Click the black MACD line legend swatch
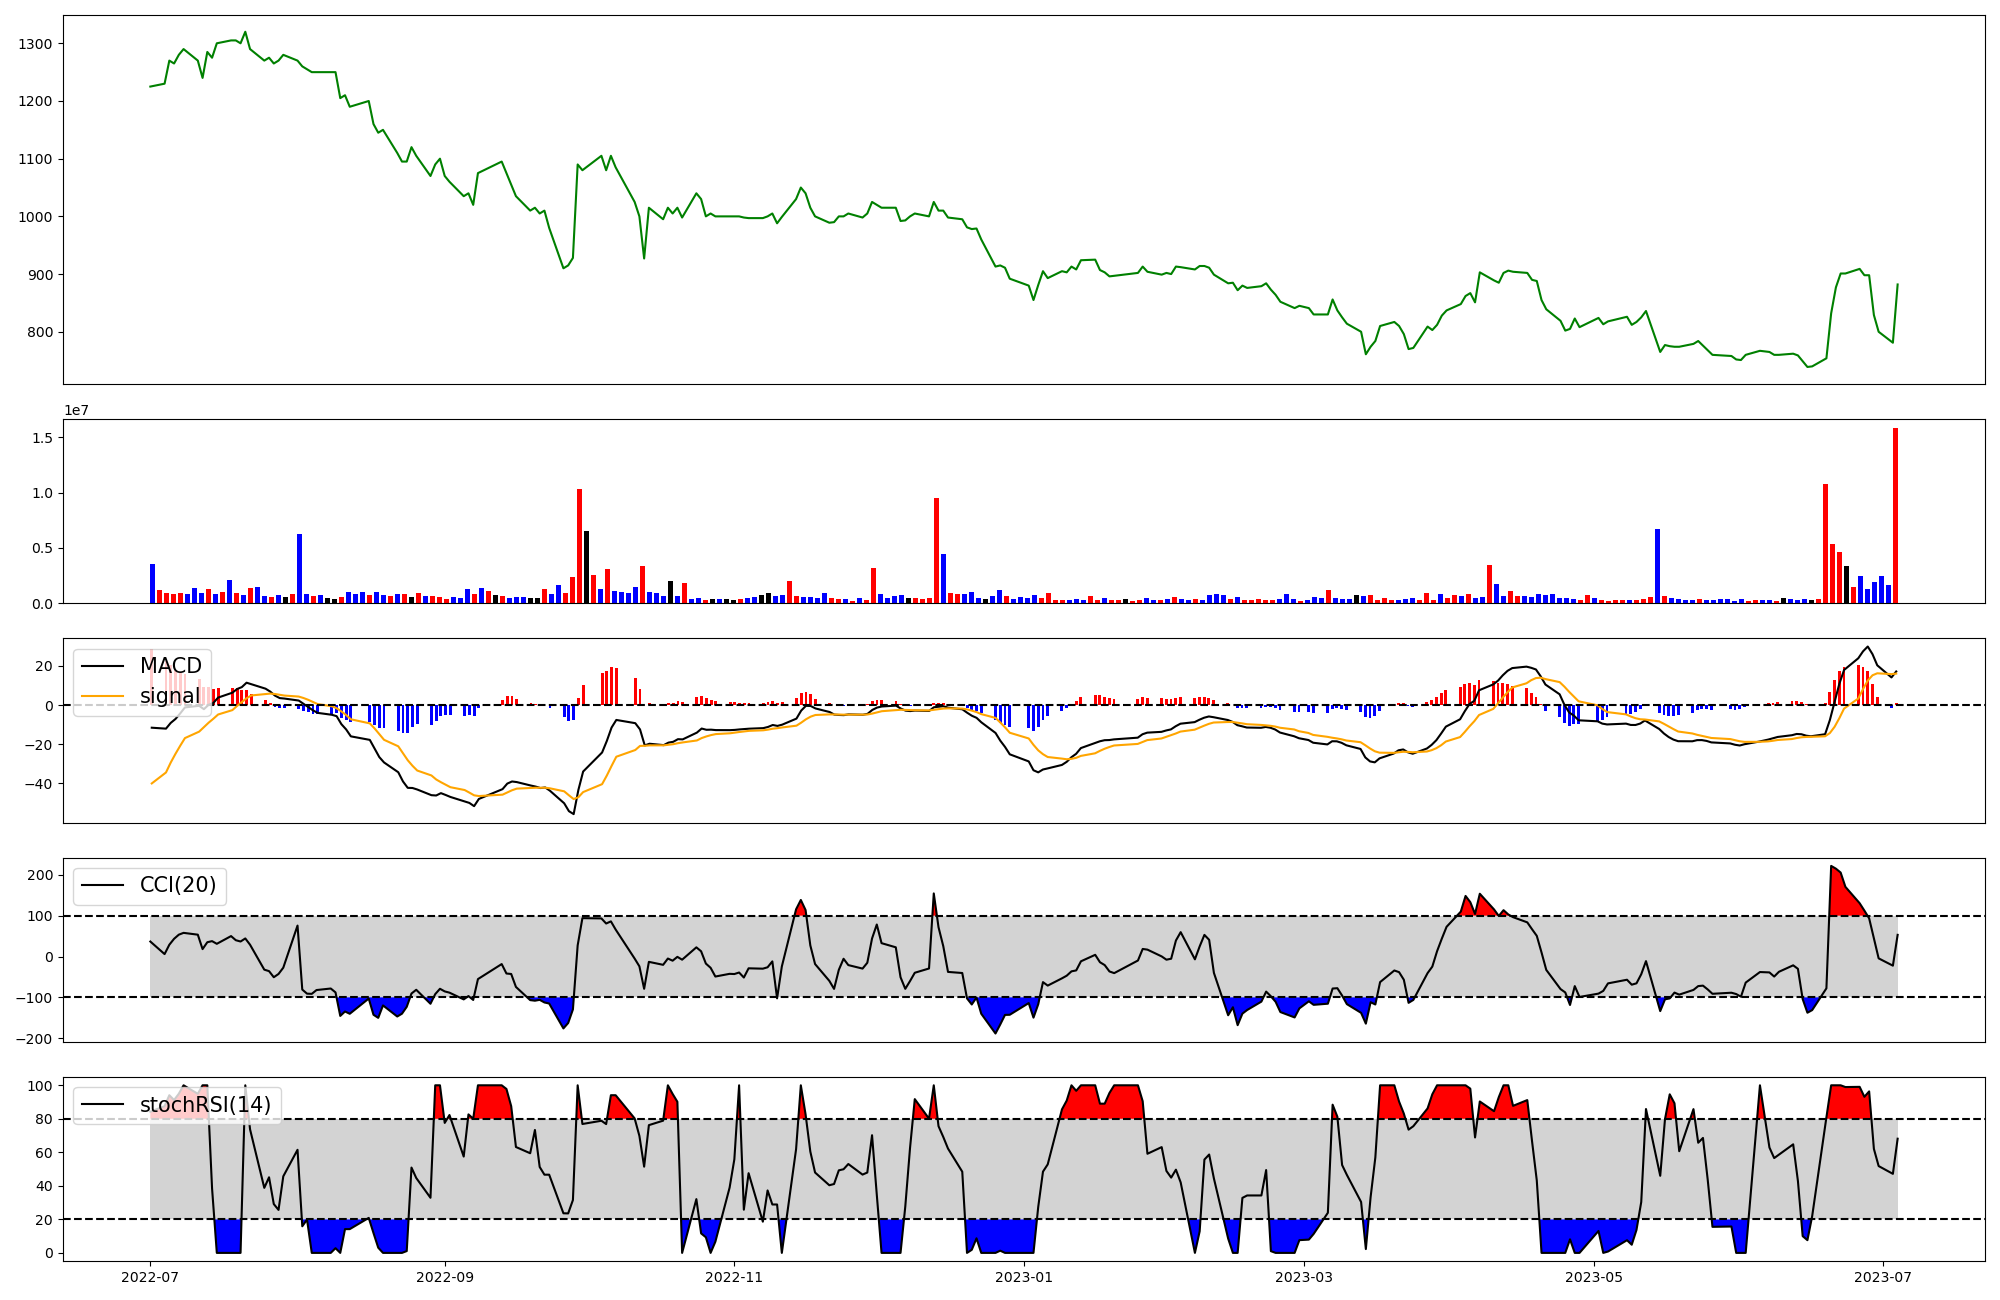The width and height of the screenshot is (2000, 1300). (x=102, y=666)
